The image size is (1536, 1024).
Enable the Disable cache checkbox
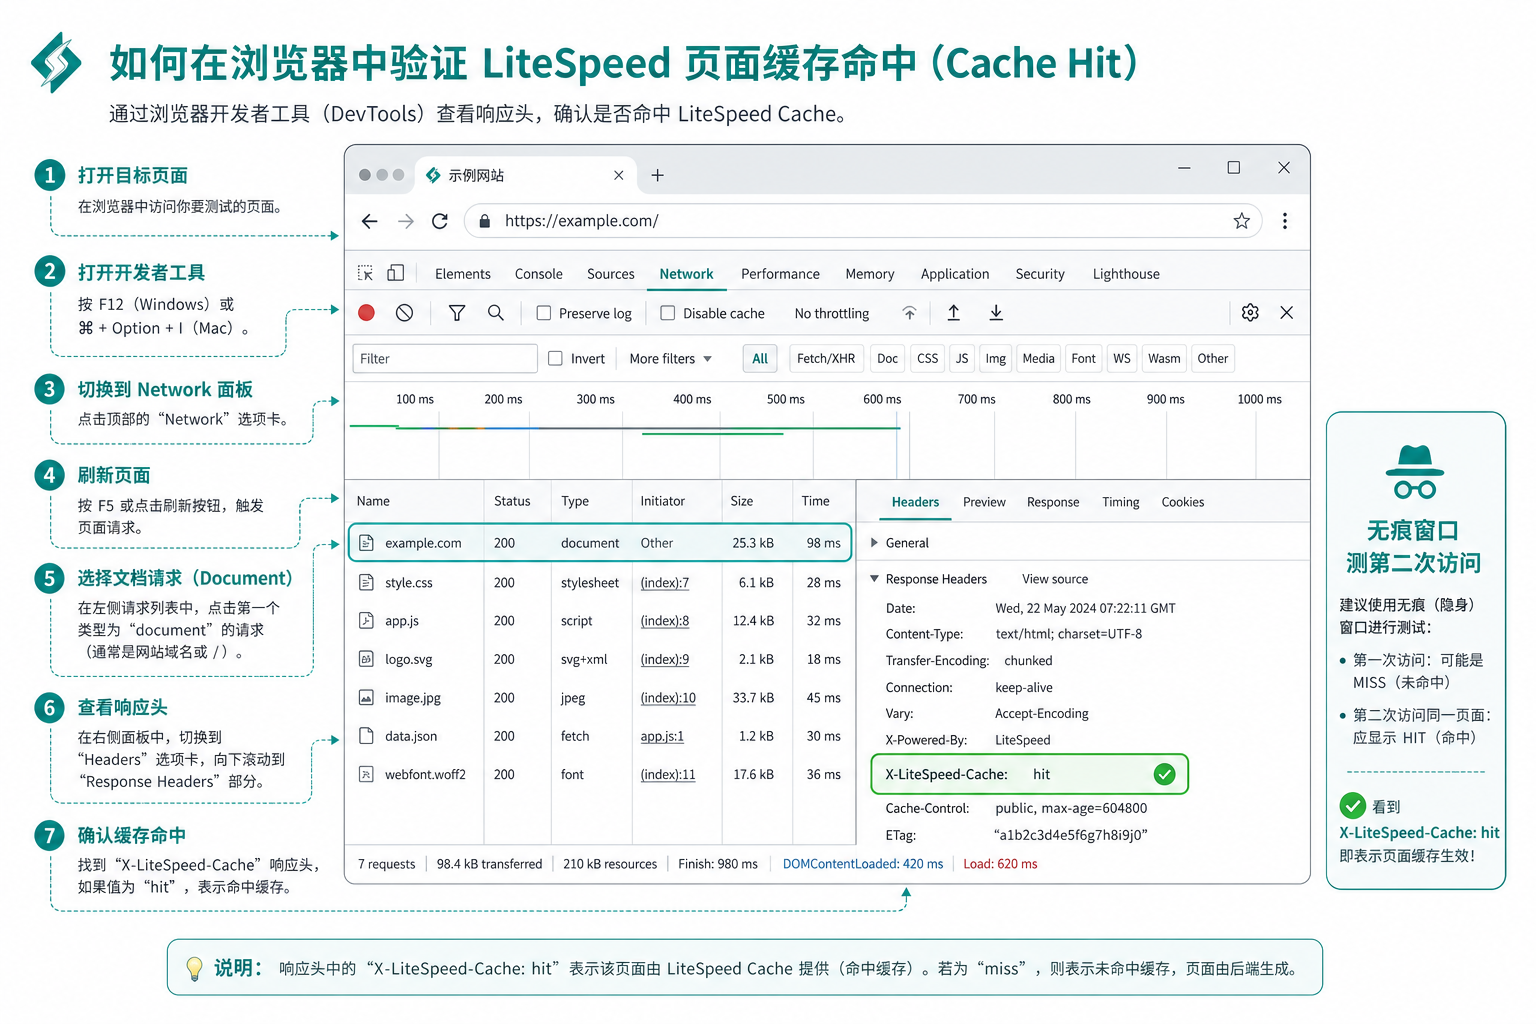coord(668,313)
